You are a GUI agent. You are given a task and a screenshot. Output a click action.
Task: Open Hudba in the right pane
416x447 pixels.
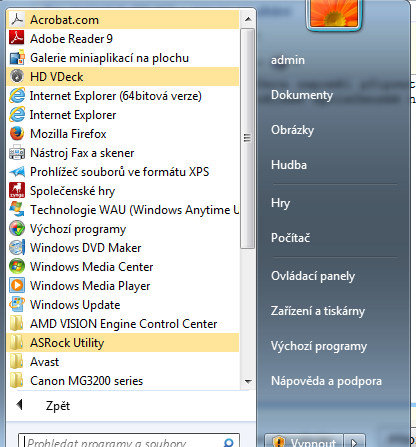click(x=289, y=165)
